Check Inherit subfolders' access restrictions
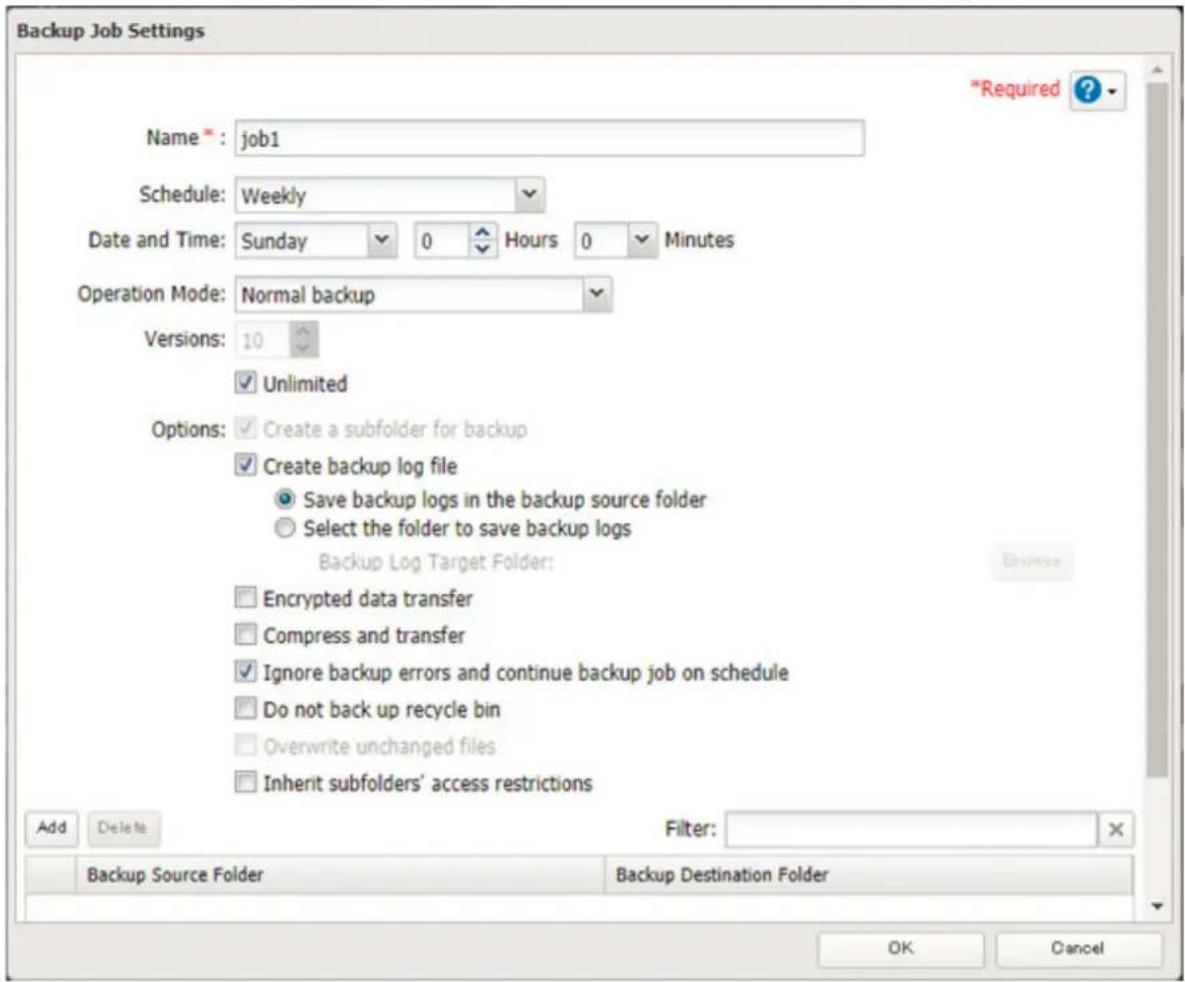The height and width of the screenshot is (982, 1185). tap(245, 782)
